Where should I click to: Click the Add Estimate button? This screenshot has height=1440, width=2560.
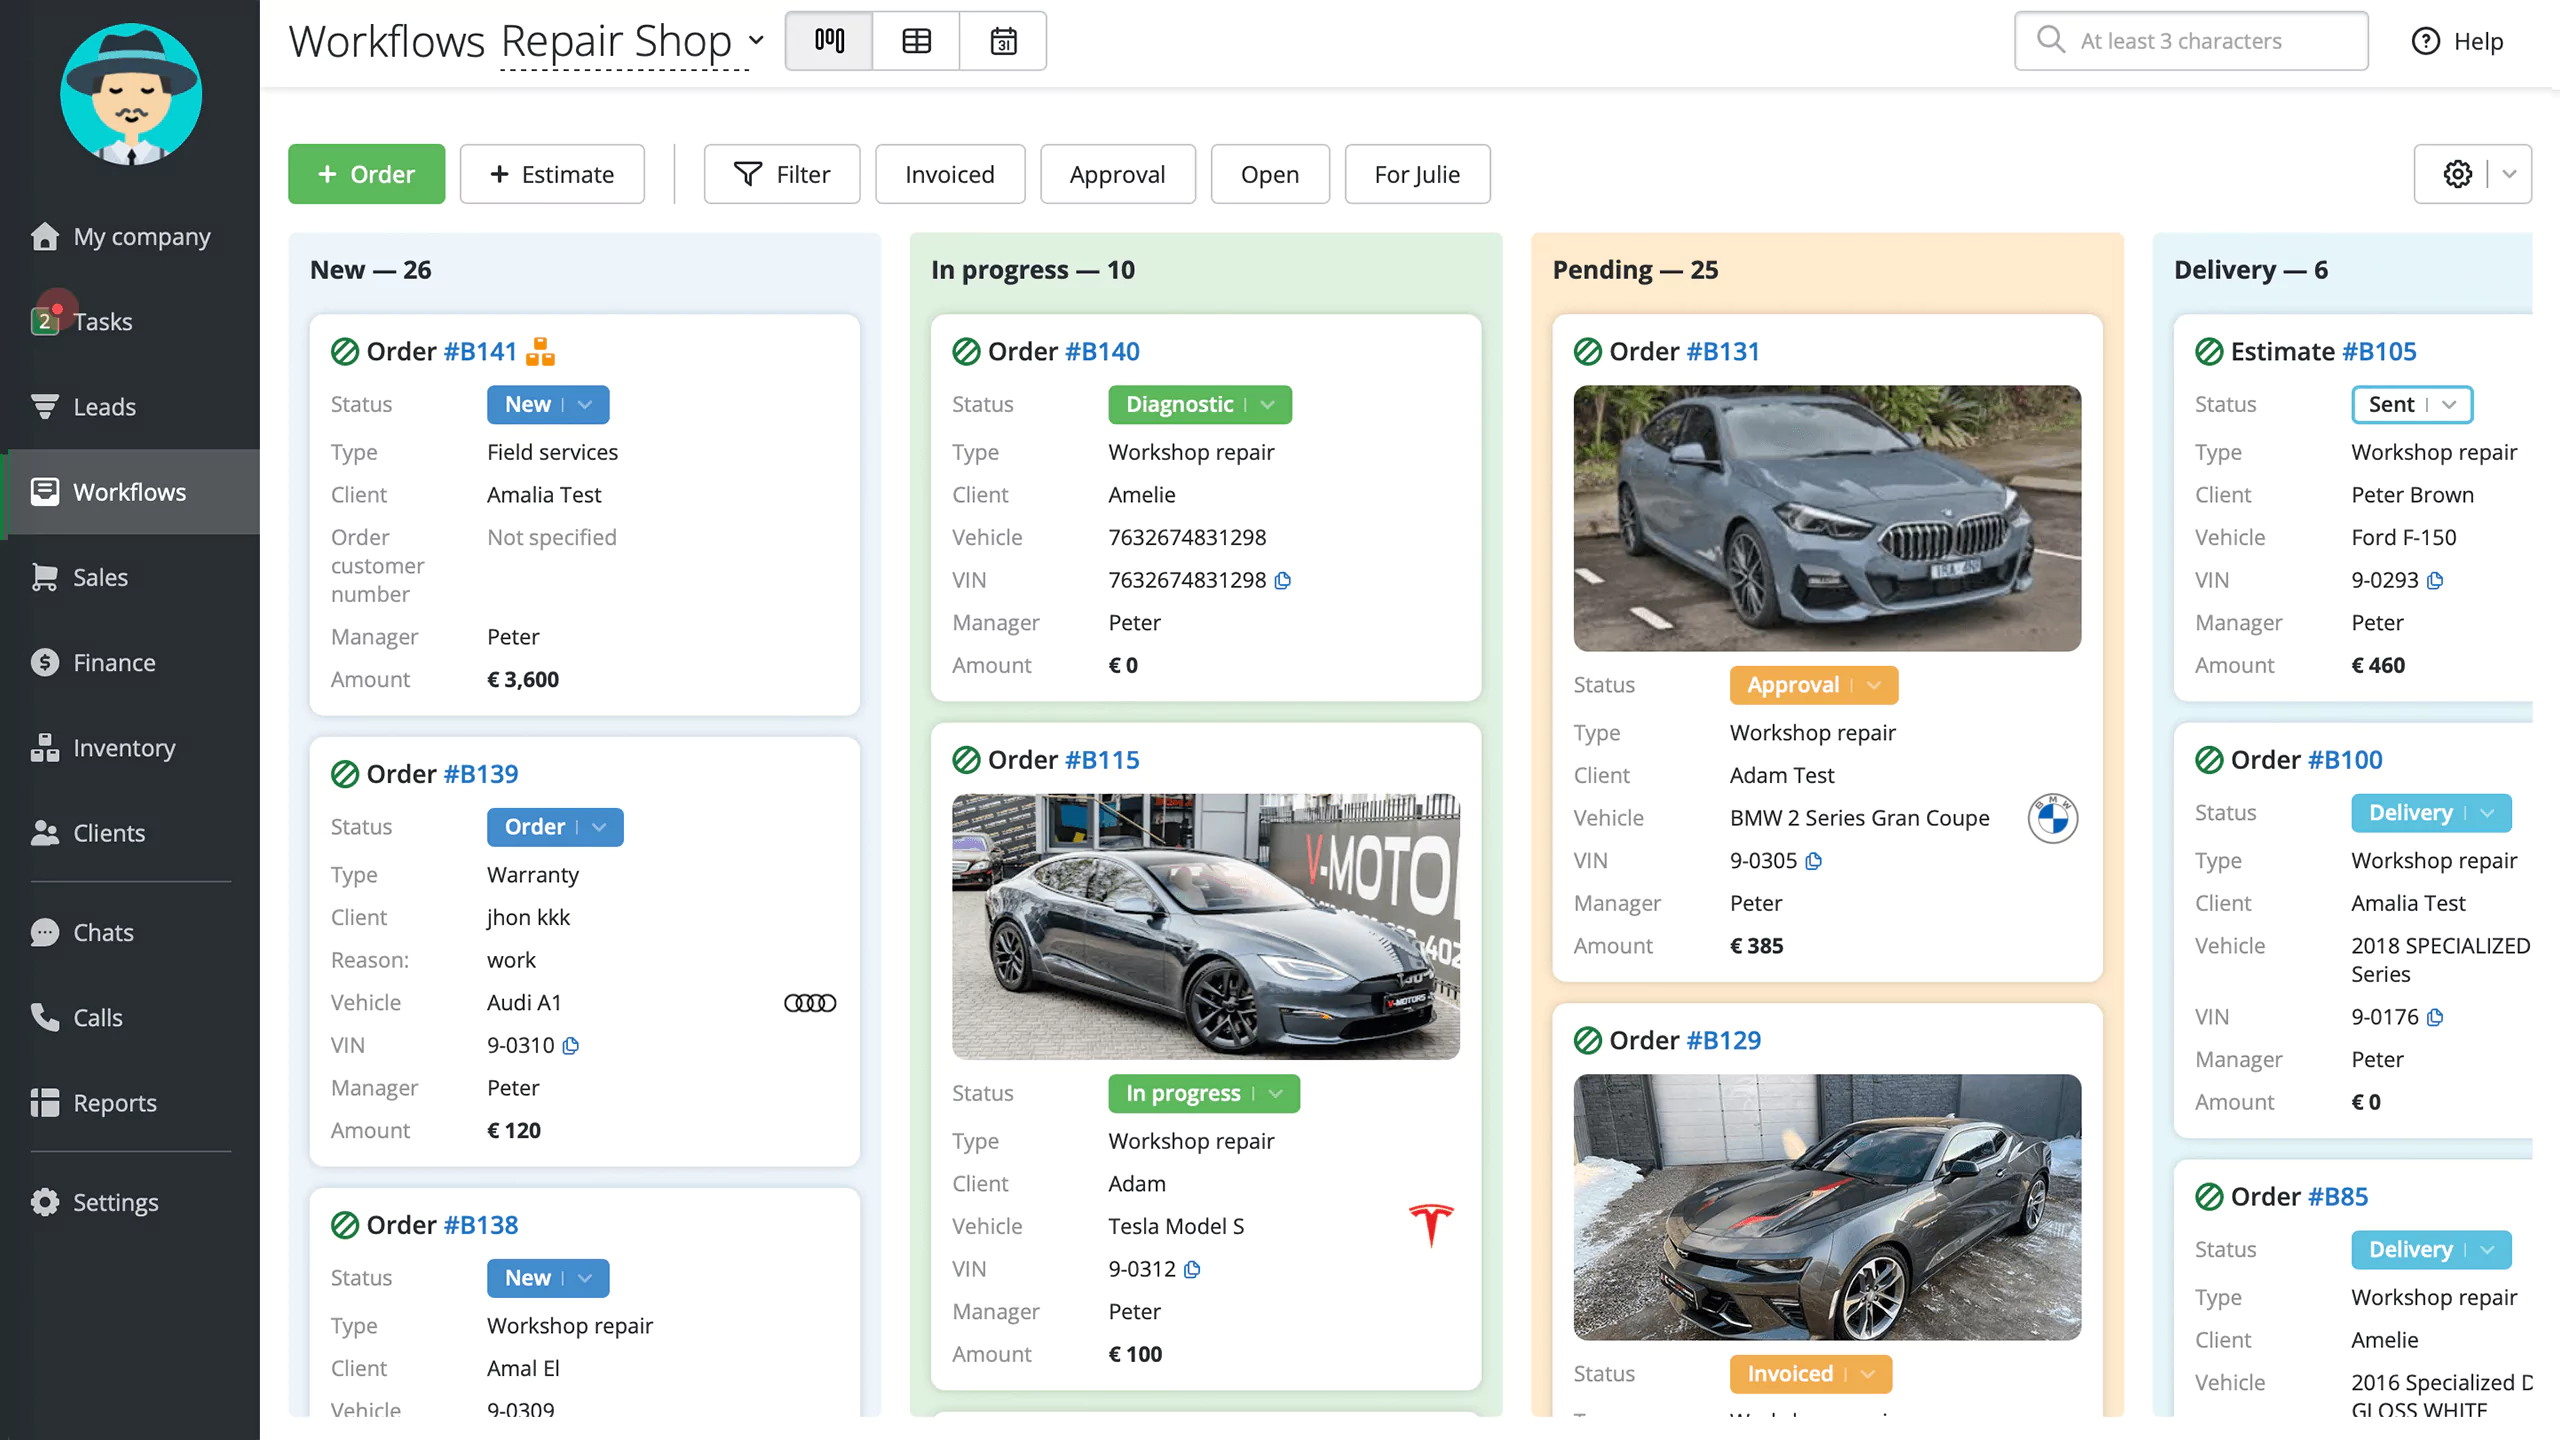click(x=552, y=172)
